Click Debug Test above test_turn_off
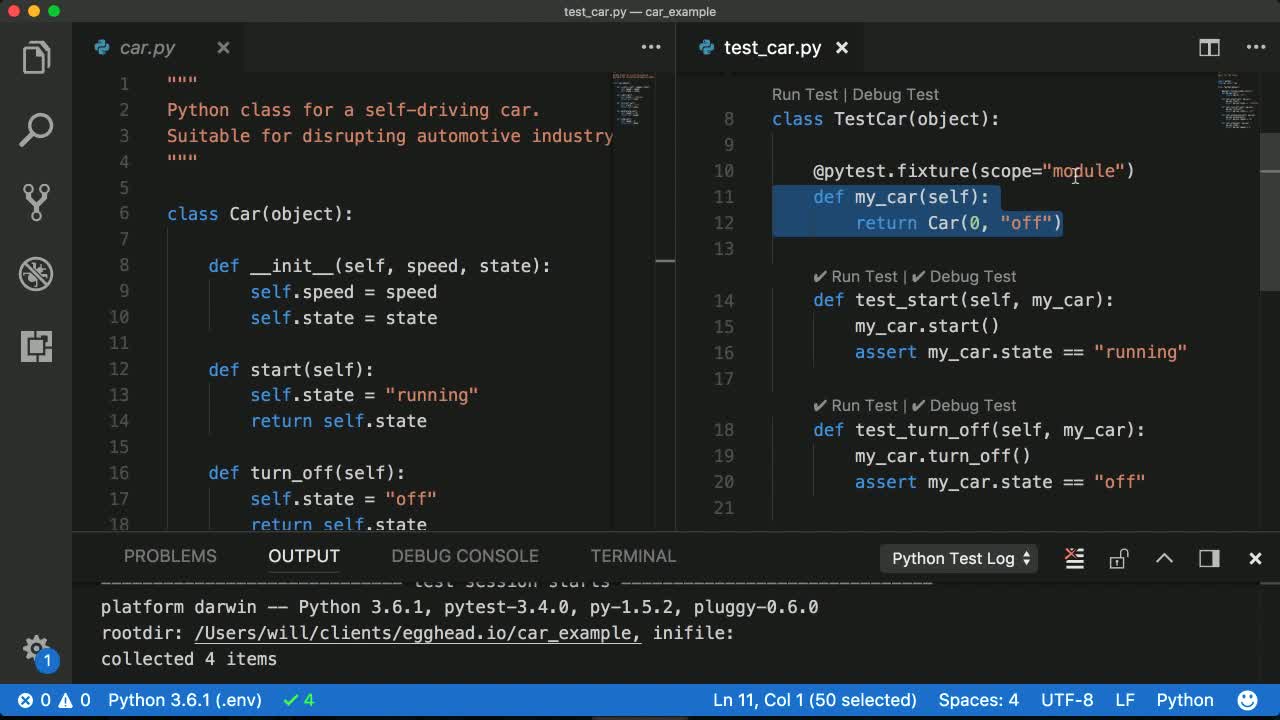Image resolution: width=1280 pixels, height=720 pixels. [x=972, y=406]
